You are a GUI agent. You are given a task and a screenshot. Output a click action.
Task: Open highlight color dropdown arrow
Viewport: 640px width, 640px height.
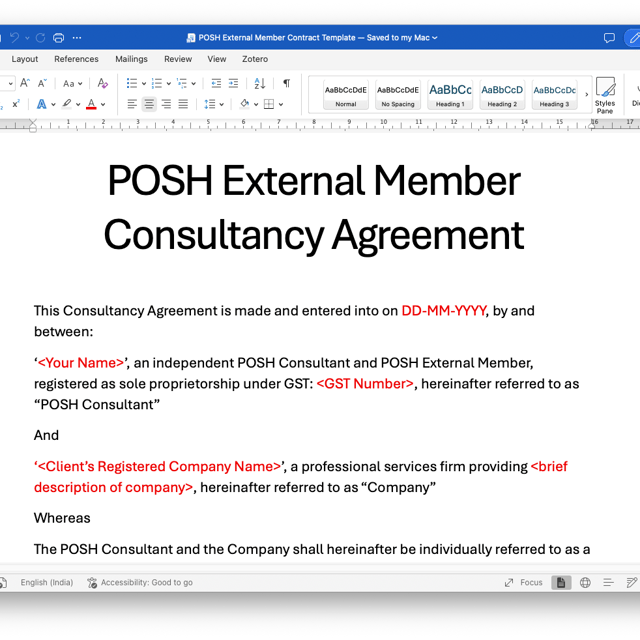click(x=78, y=105)
